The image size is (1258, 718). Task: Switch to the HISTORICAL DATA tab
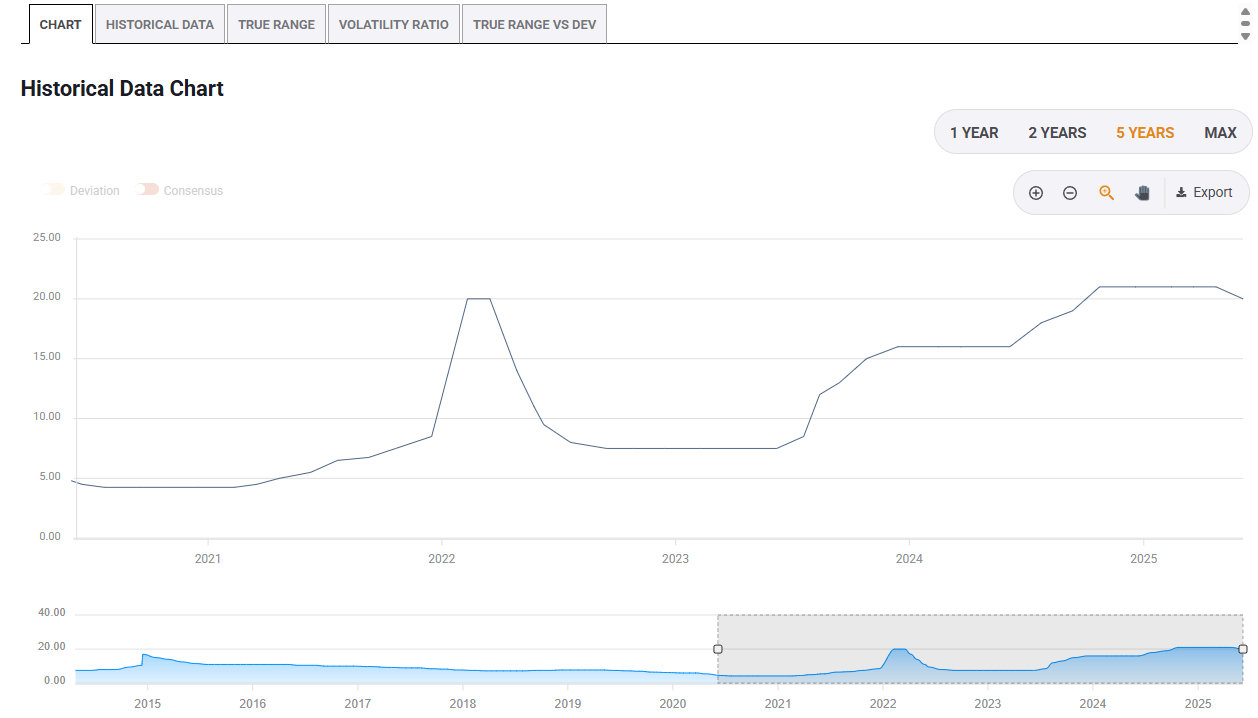point(159,23)
